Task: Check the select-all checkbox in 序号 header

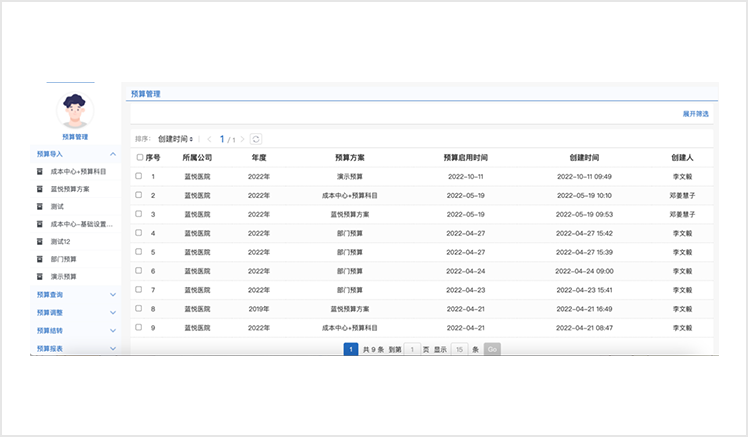Action: pyautogui.click(x=140, y=158)
